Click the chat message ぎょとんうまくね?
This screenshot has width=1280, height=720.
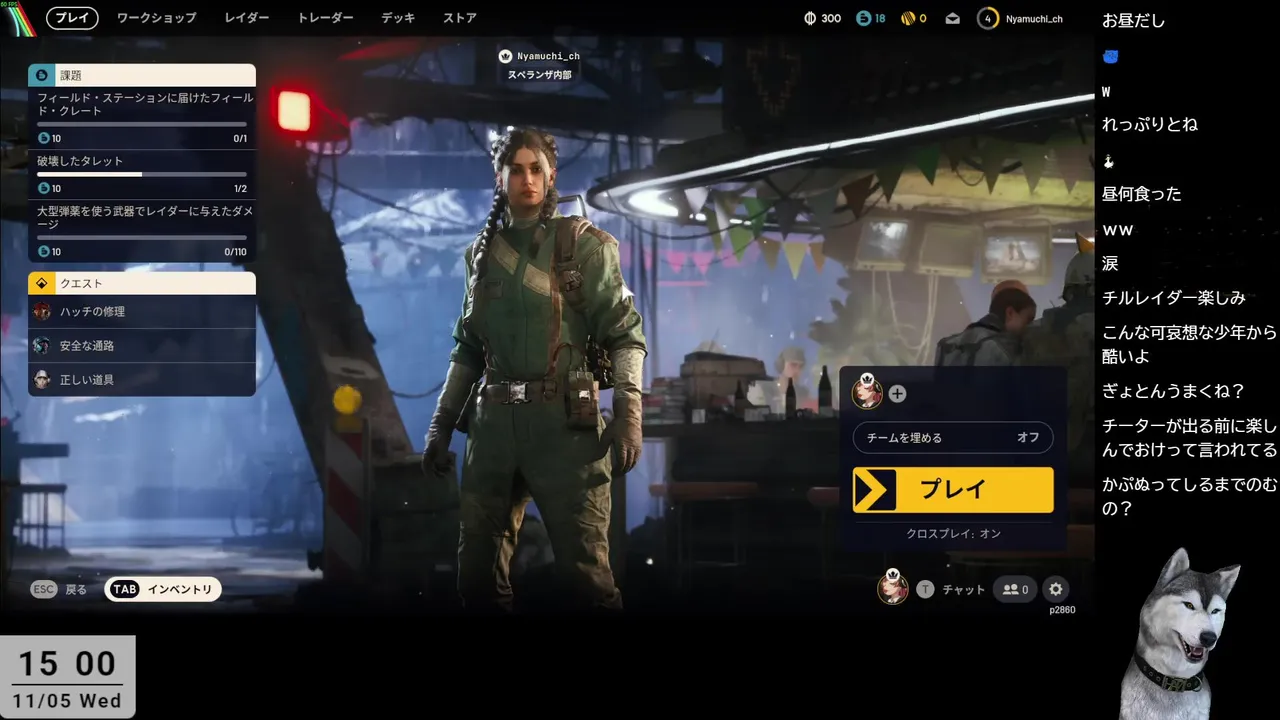pyautogui.click(x=1173, y=392)
